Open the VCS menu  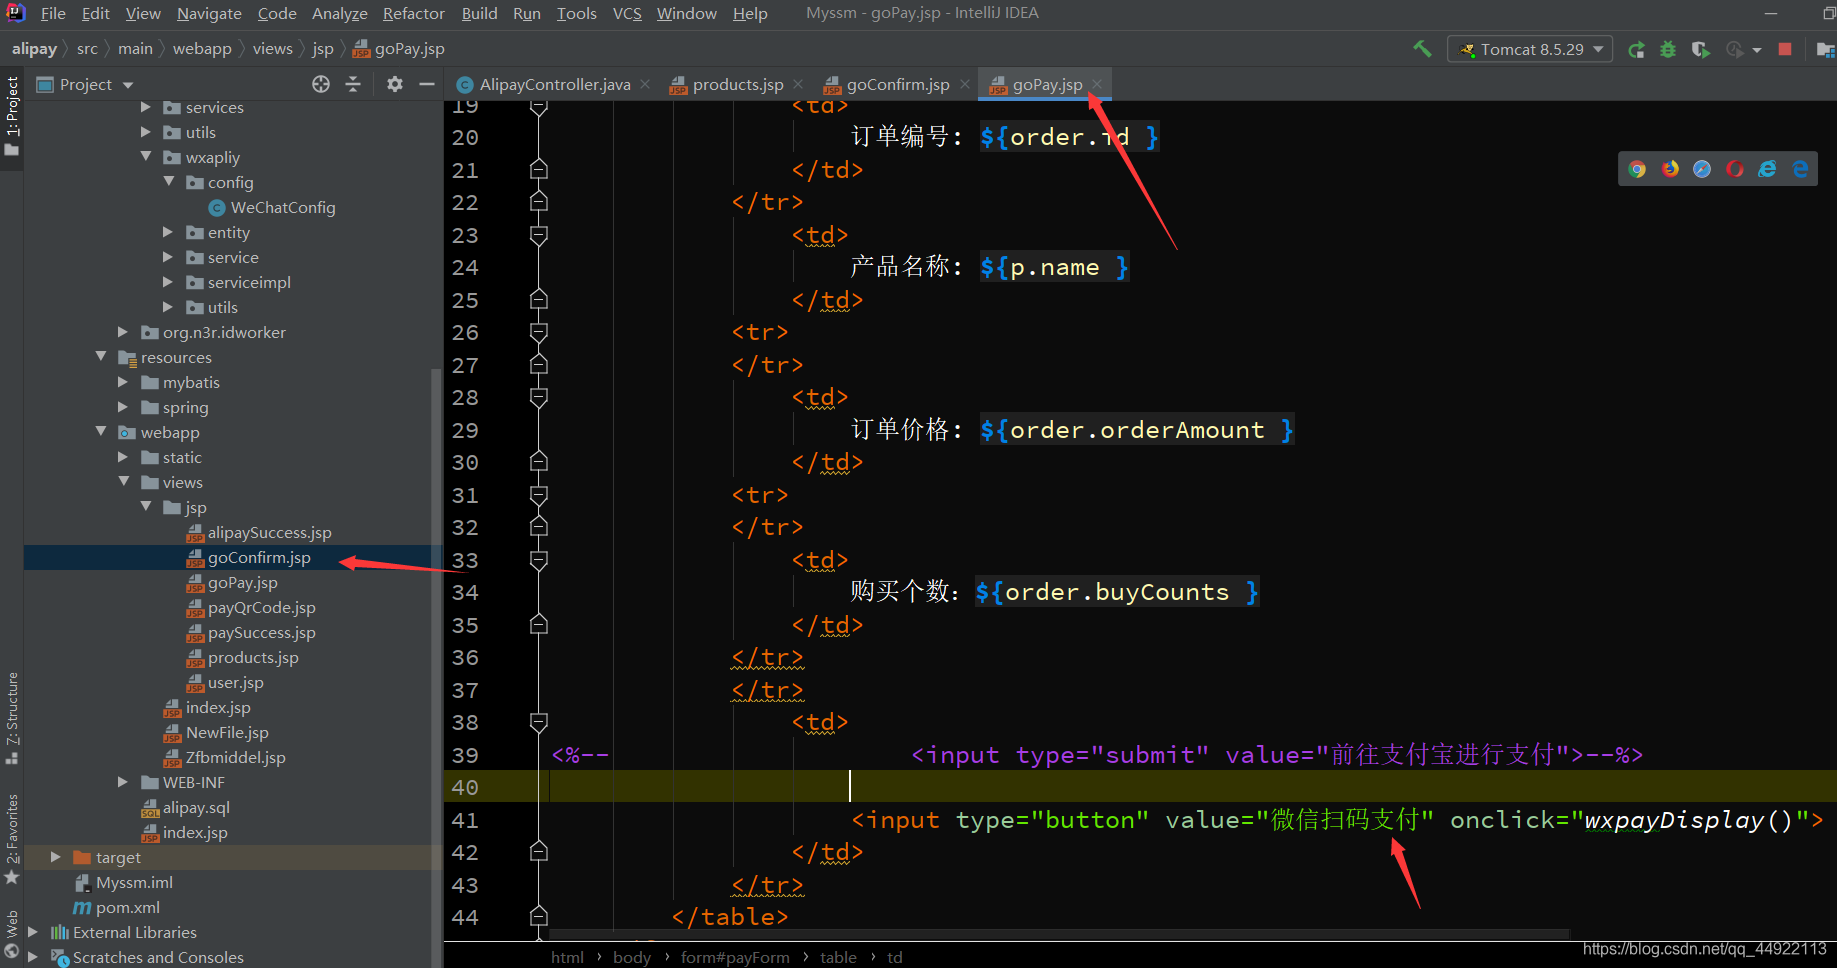pos(627,13)
